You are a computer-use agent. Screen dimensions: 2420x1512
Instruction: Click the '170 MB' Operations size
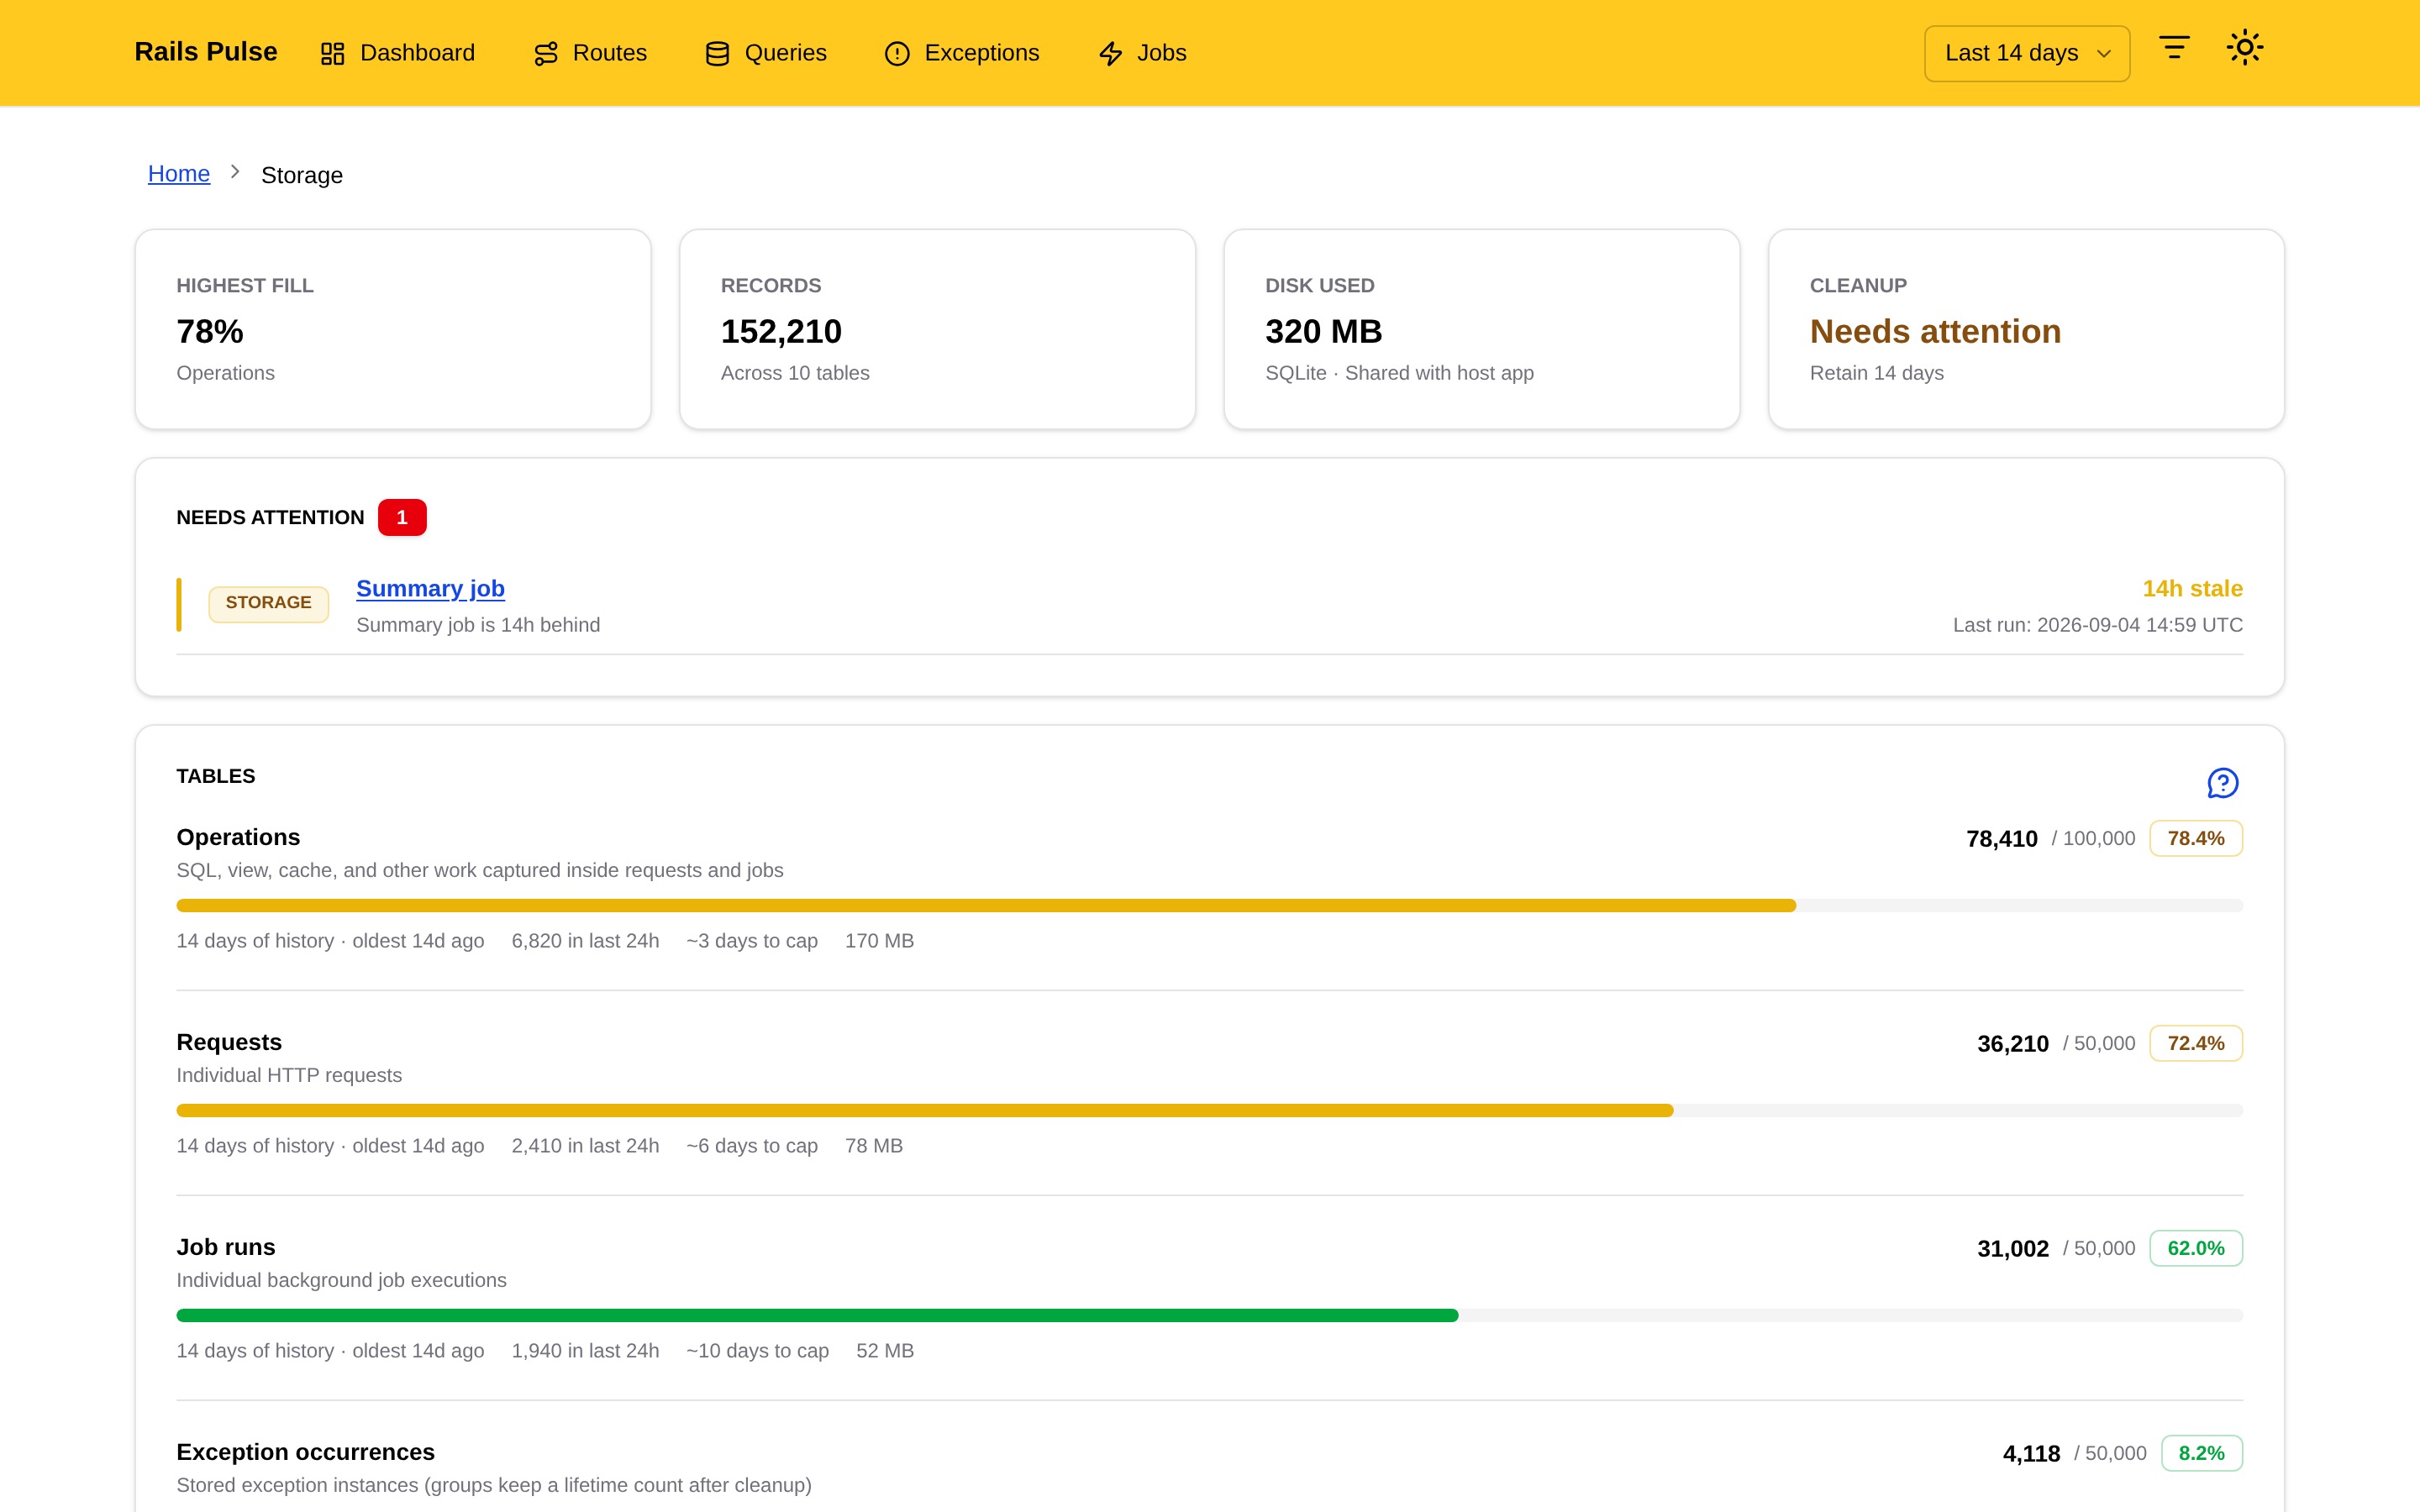879,941
